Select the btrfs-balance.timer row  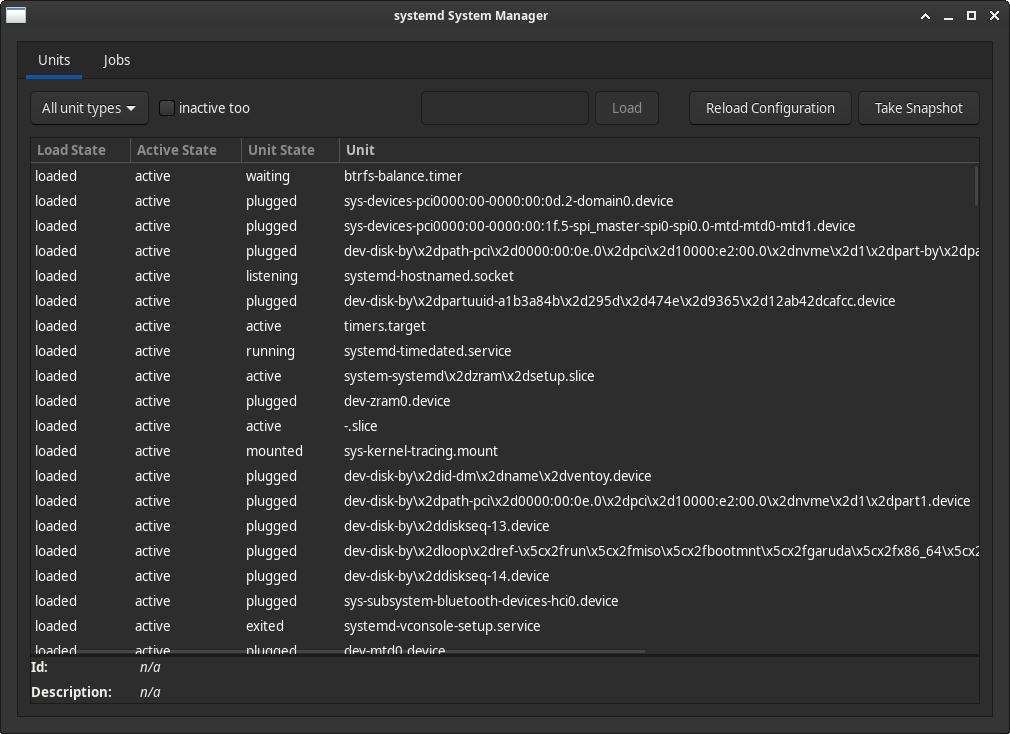point(403,176)
